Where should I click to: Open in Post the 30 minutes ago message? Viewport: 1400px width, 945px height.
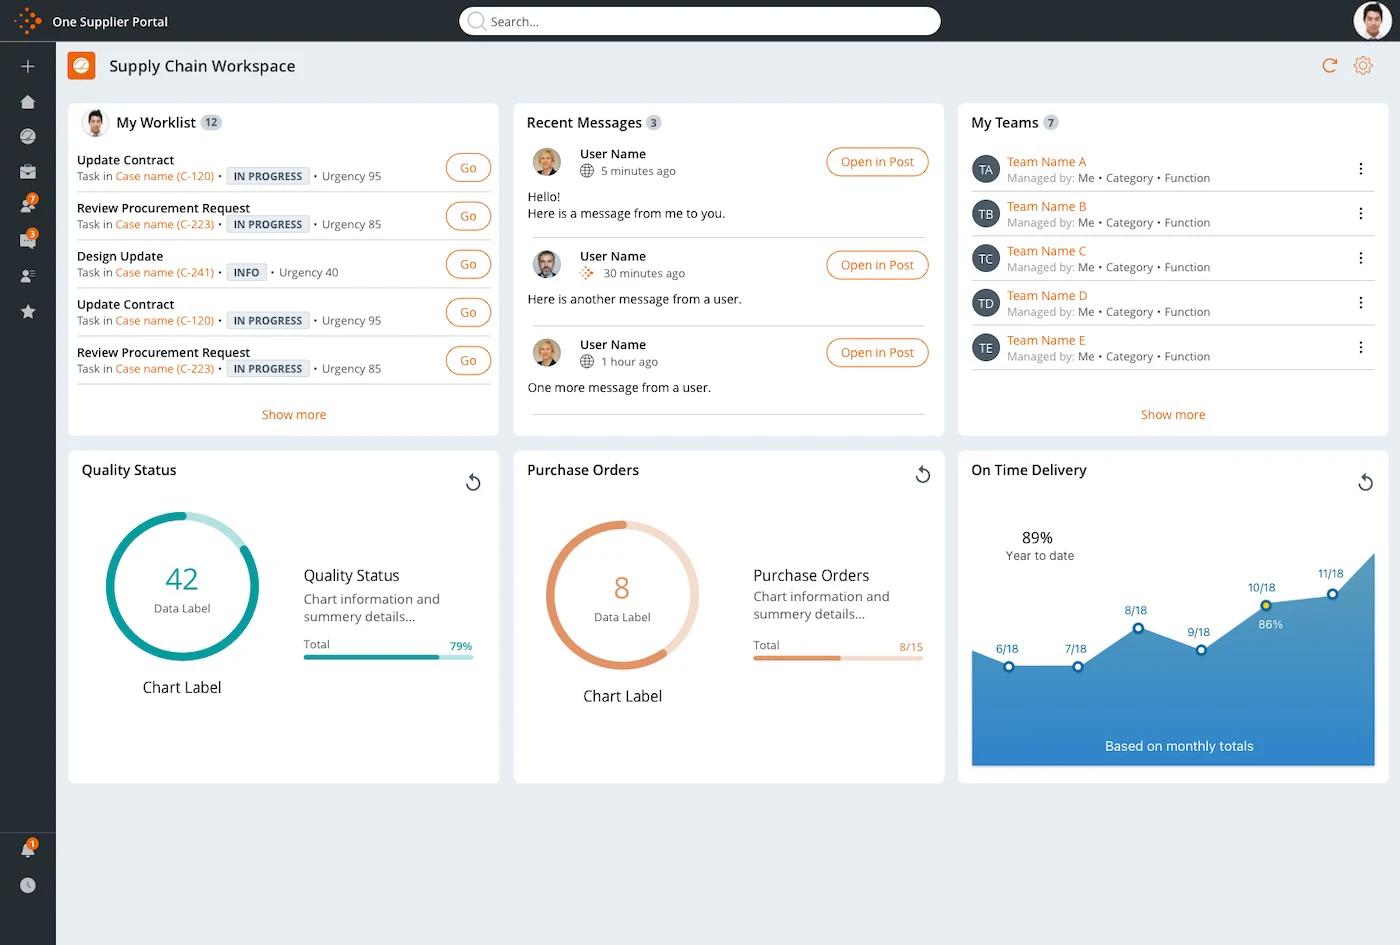pos(877,265)
